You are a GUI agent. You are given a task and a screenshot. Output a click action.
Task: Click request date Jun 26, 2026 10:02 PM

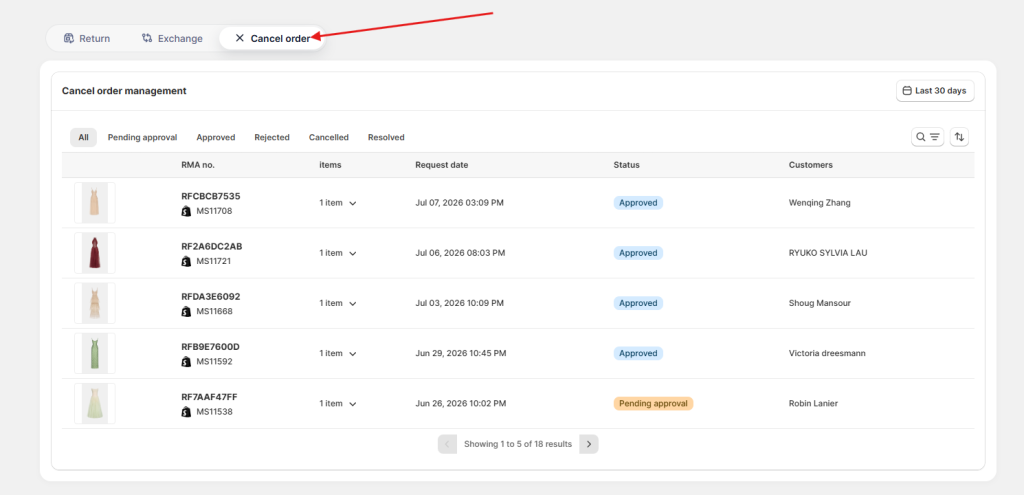click(460, 404)
